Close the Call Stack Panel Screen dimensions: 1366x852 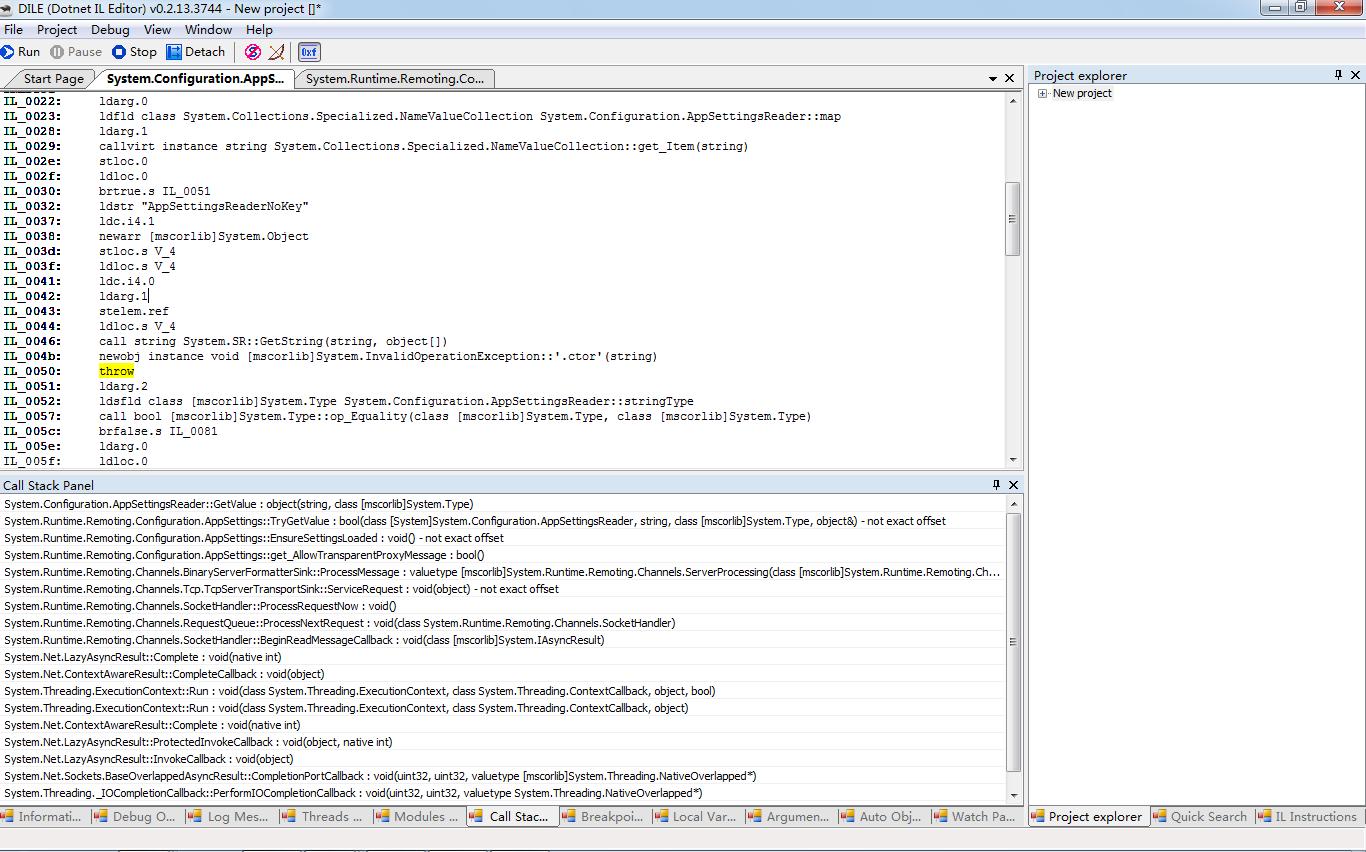coord(1013,485)
